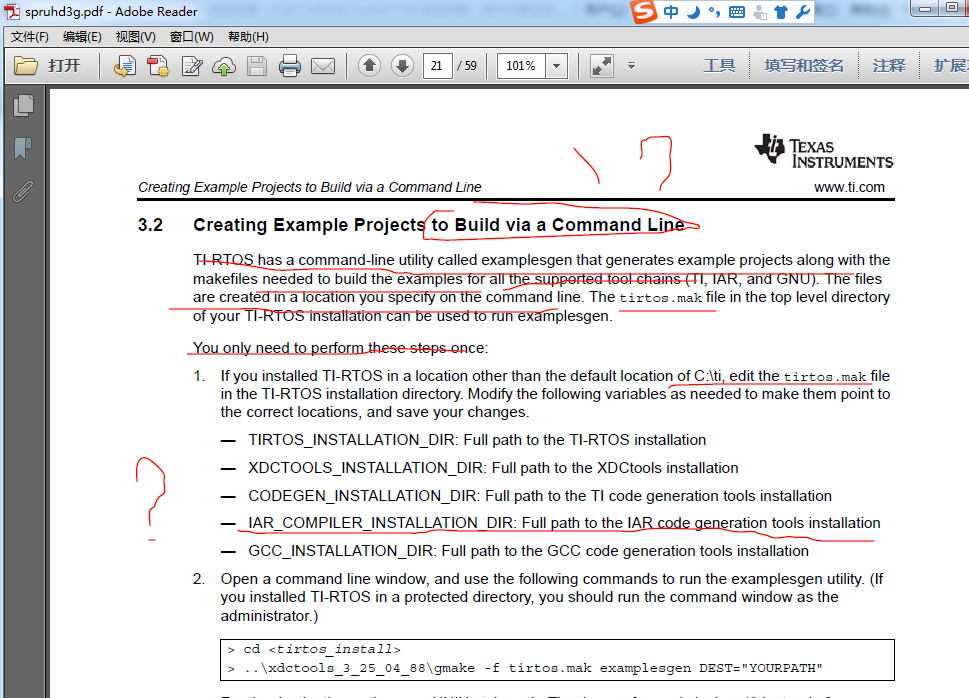Click the 打开 (Open) text button

tap(64, 66)
